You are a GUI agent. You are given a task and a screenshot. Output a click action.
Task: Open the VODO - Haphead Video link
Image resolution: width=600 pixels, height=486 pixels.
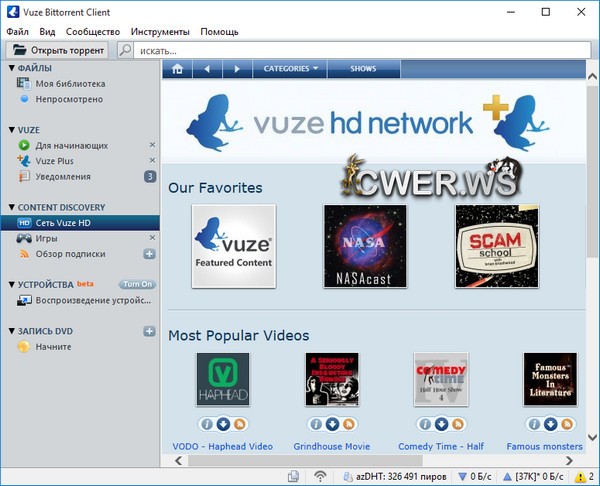tap(223, 446)
